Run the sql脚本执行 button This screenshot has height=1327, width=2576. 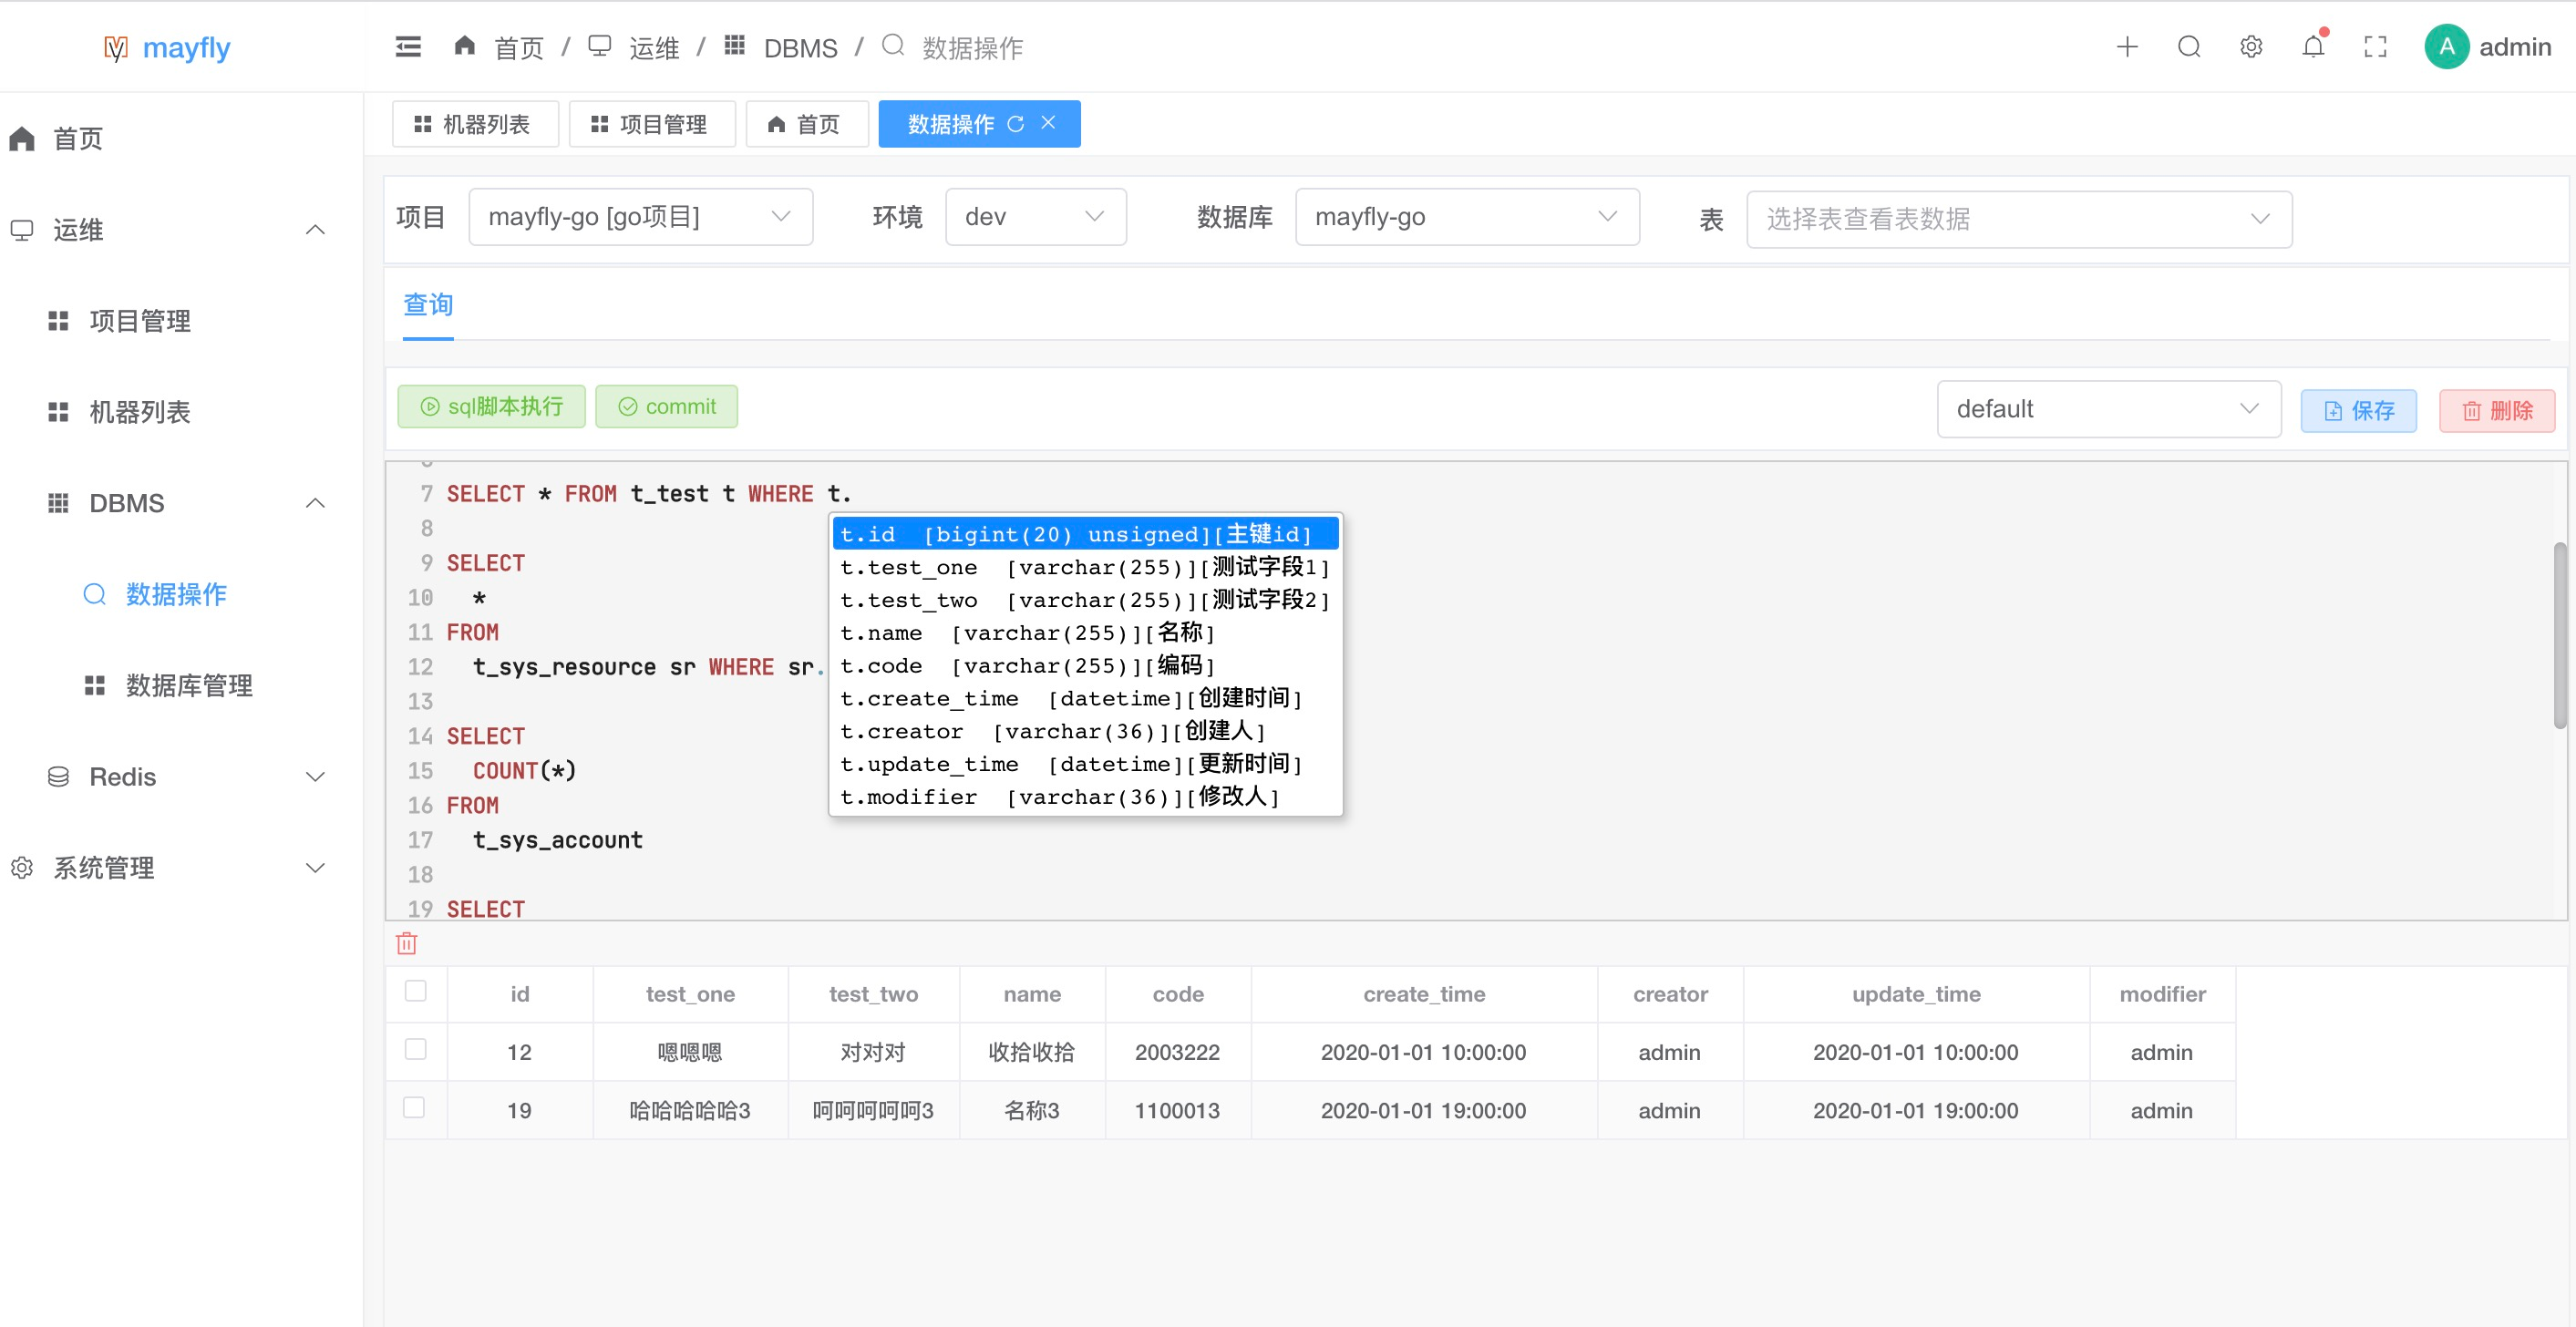491,407
